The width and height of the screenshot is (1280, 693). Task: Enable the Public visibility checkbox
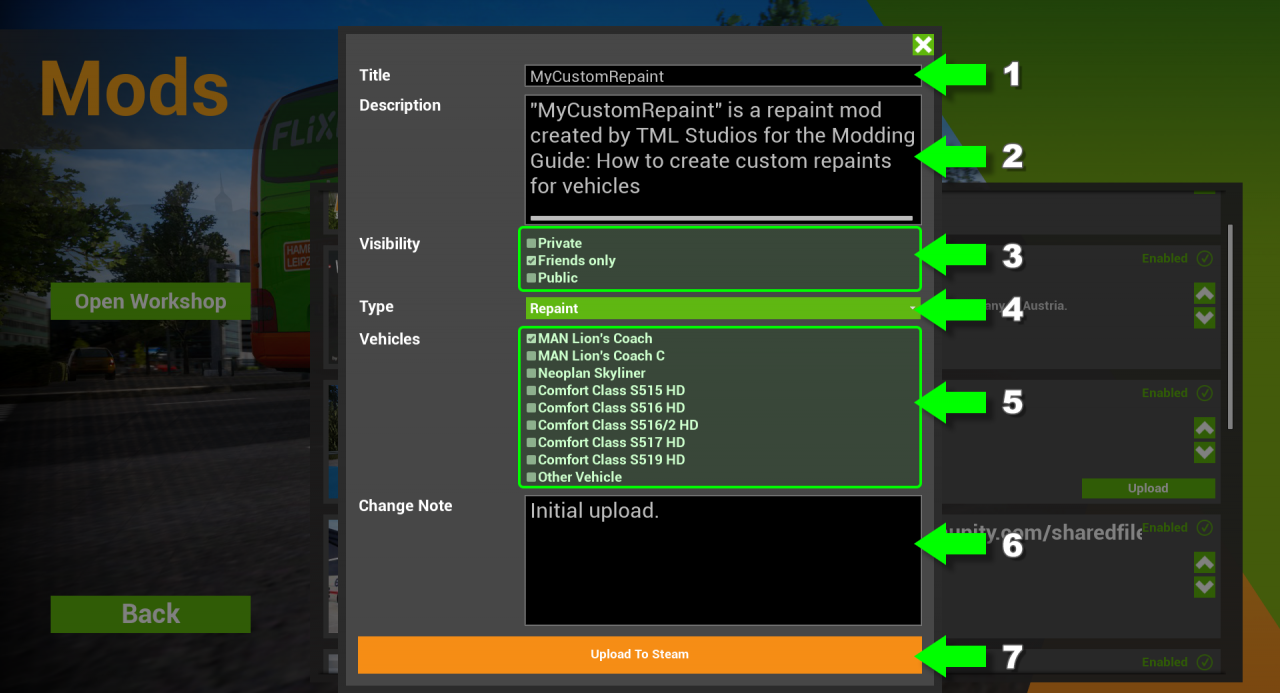(x=532, y=278)
